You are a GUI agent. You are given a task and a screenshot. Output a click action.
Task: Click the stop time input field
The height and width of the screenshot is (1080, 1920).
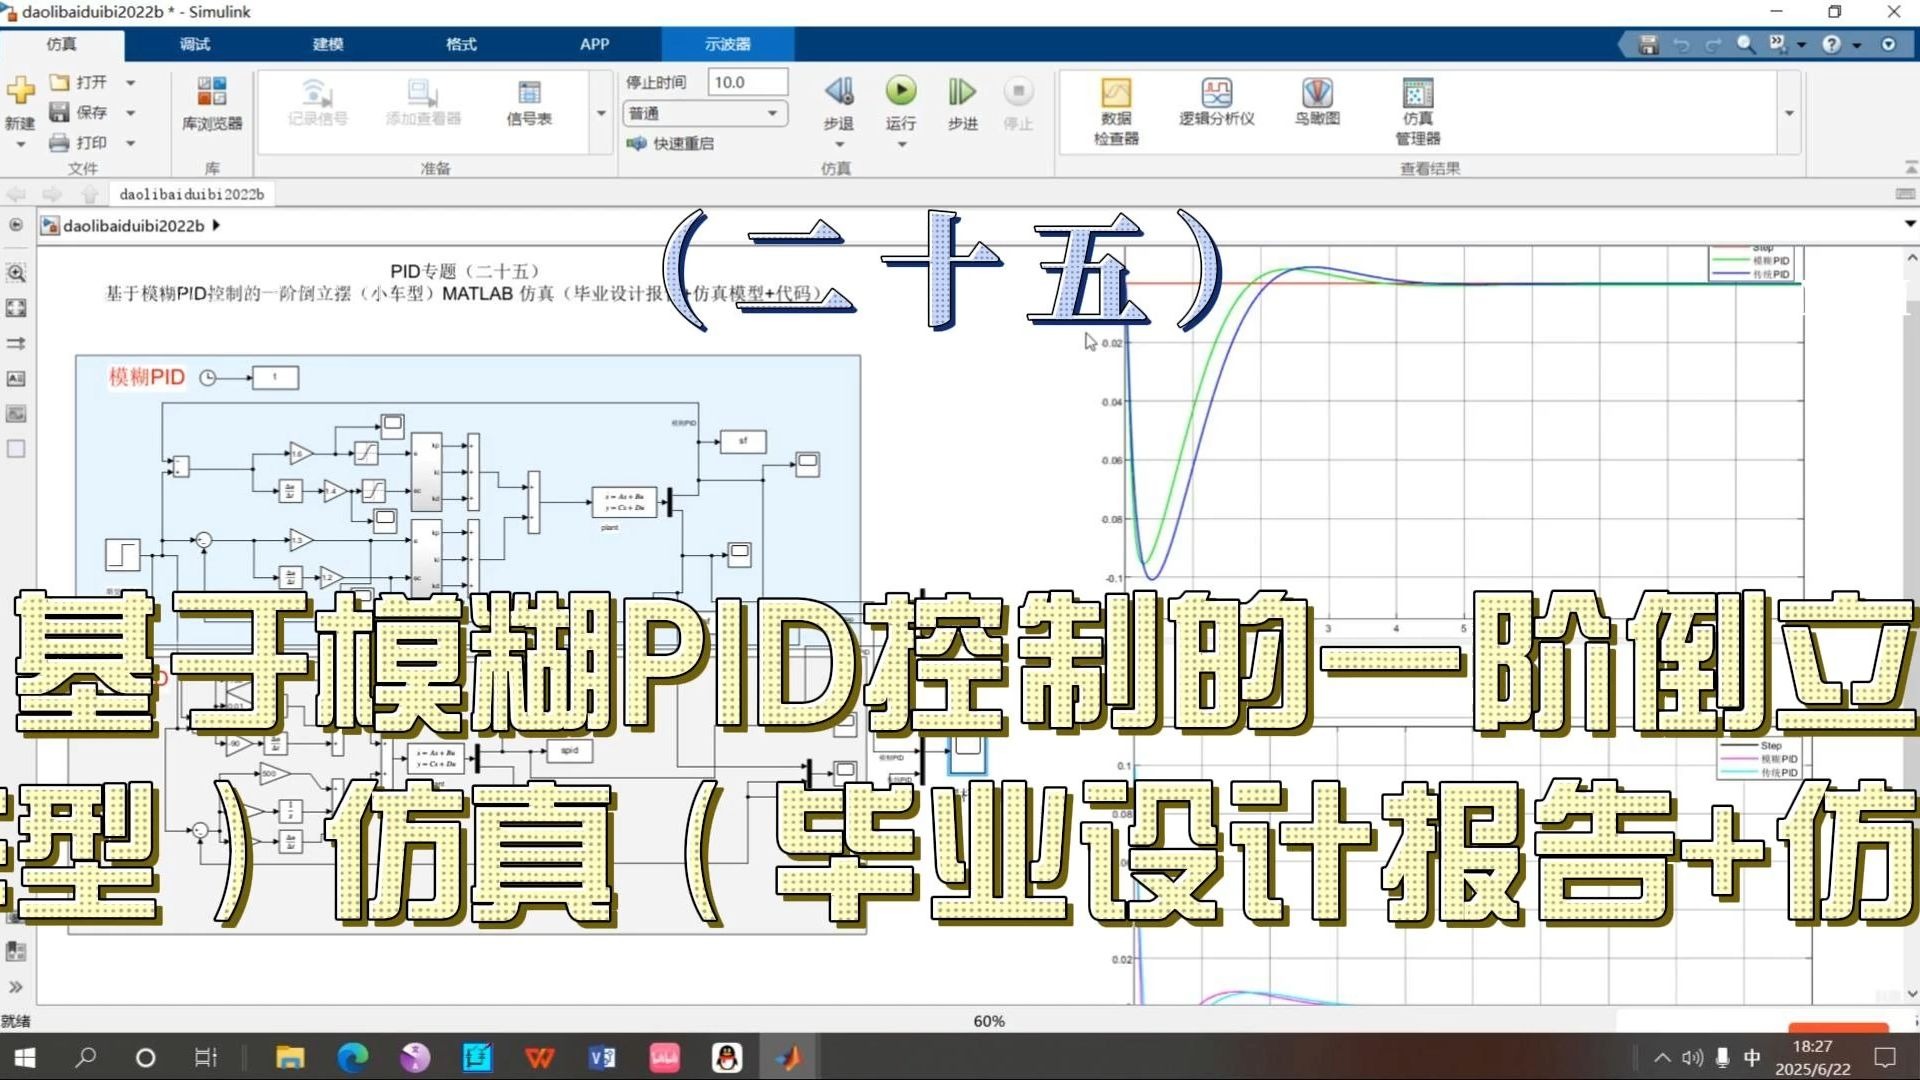[x=746, y=82]
